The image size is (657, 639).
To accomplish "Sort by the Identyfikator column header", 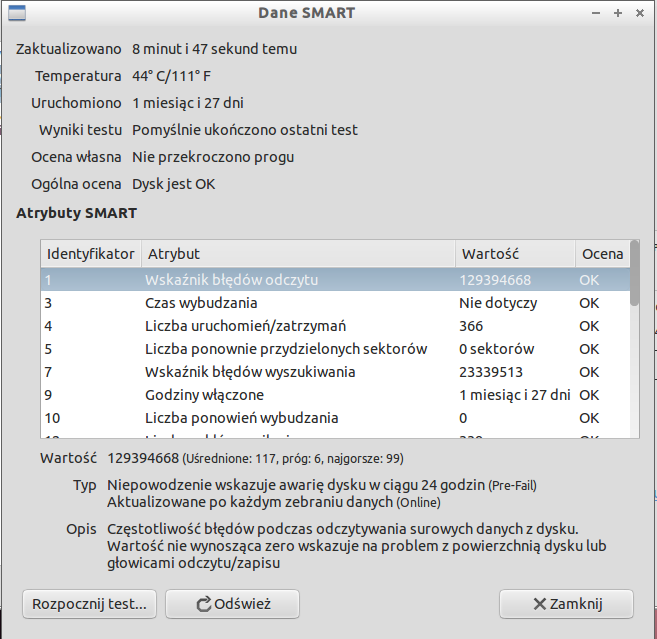I will [90, 254].
